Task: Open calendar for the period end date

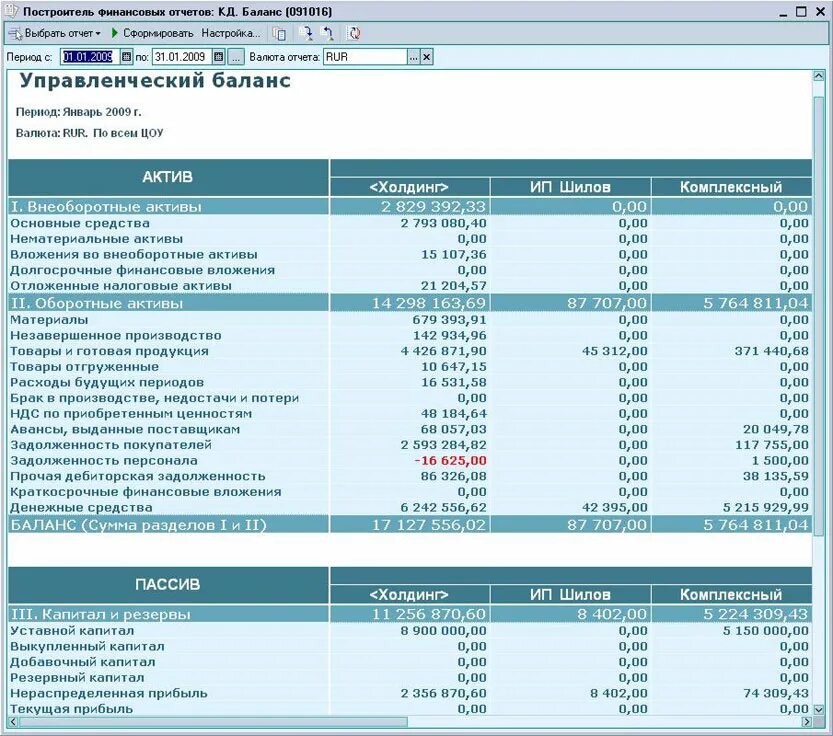Action: tap(218, 57)
